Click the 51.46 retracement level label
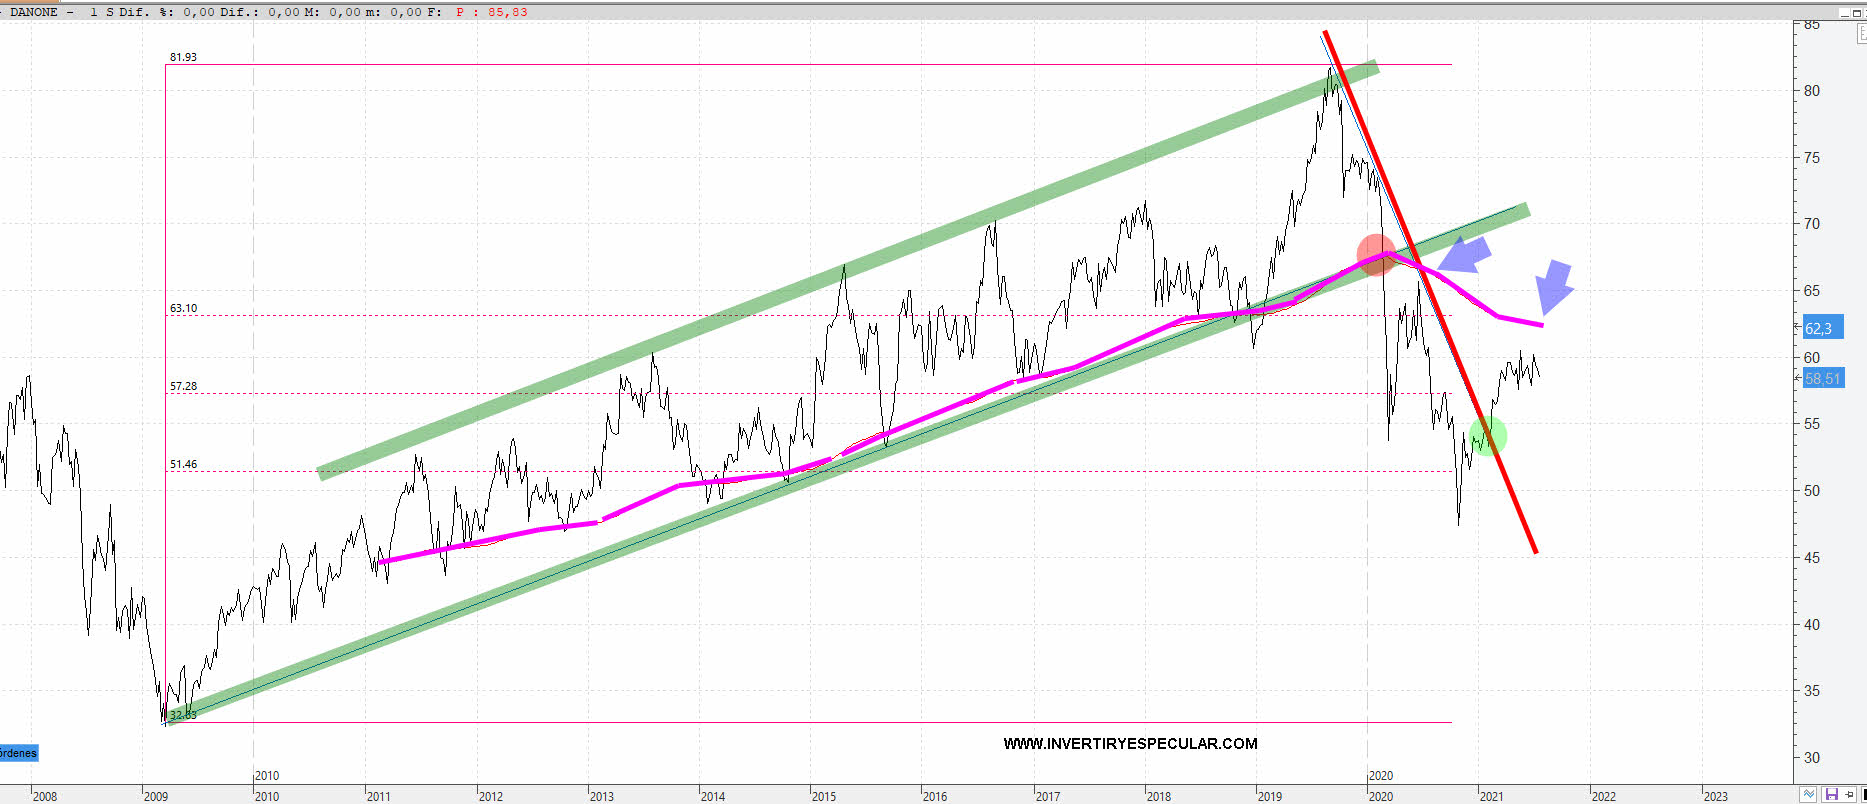Viewport: 1867px width, 804px height. coord(183,464)
